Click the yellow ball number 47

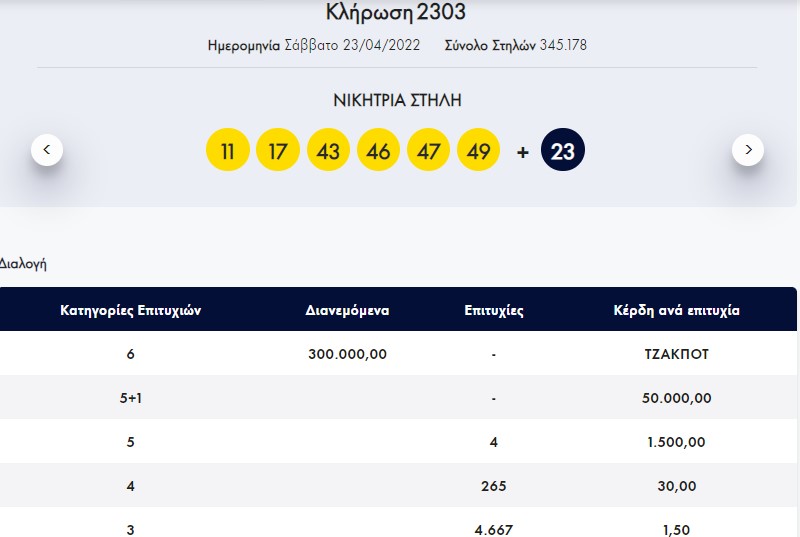[x=428, y=151]
